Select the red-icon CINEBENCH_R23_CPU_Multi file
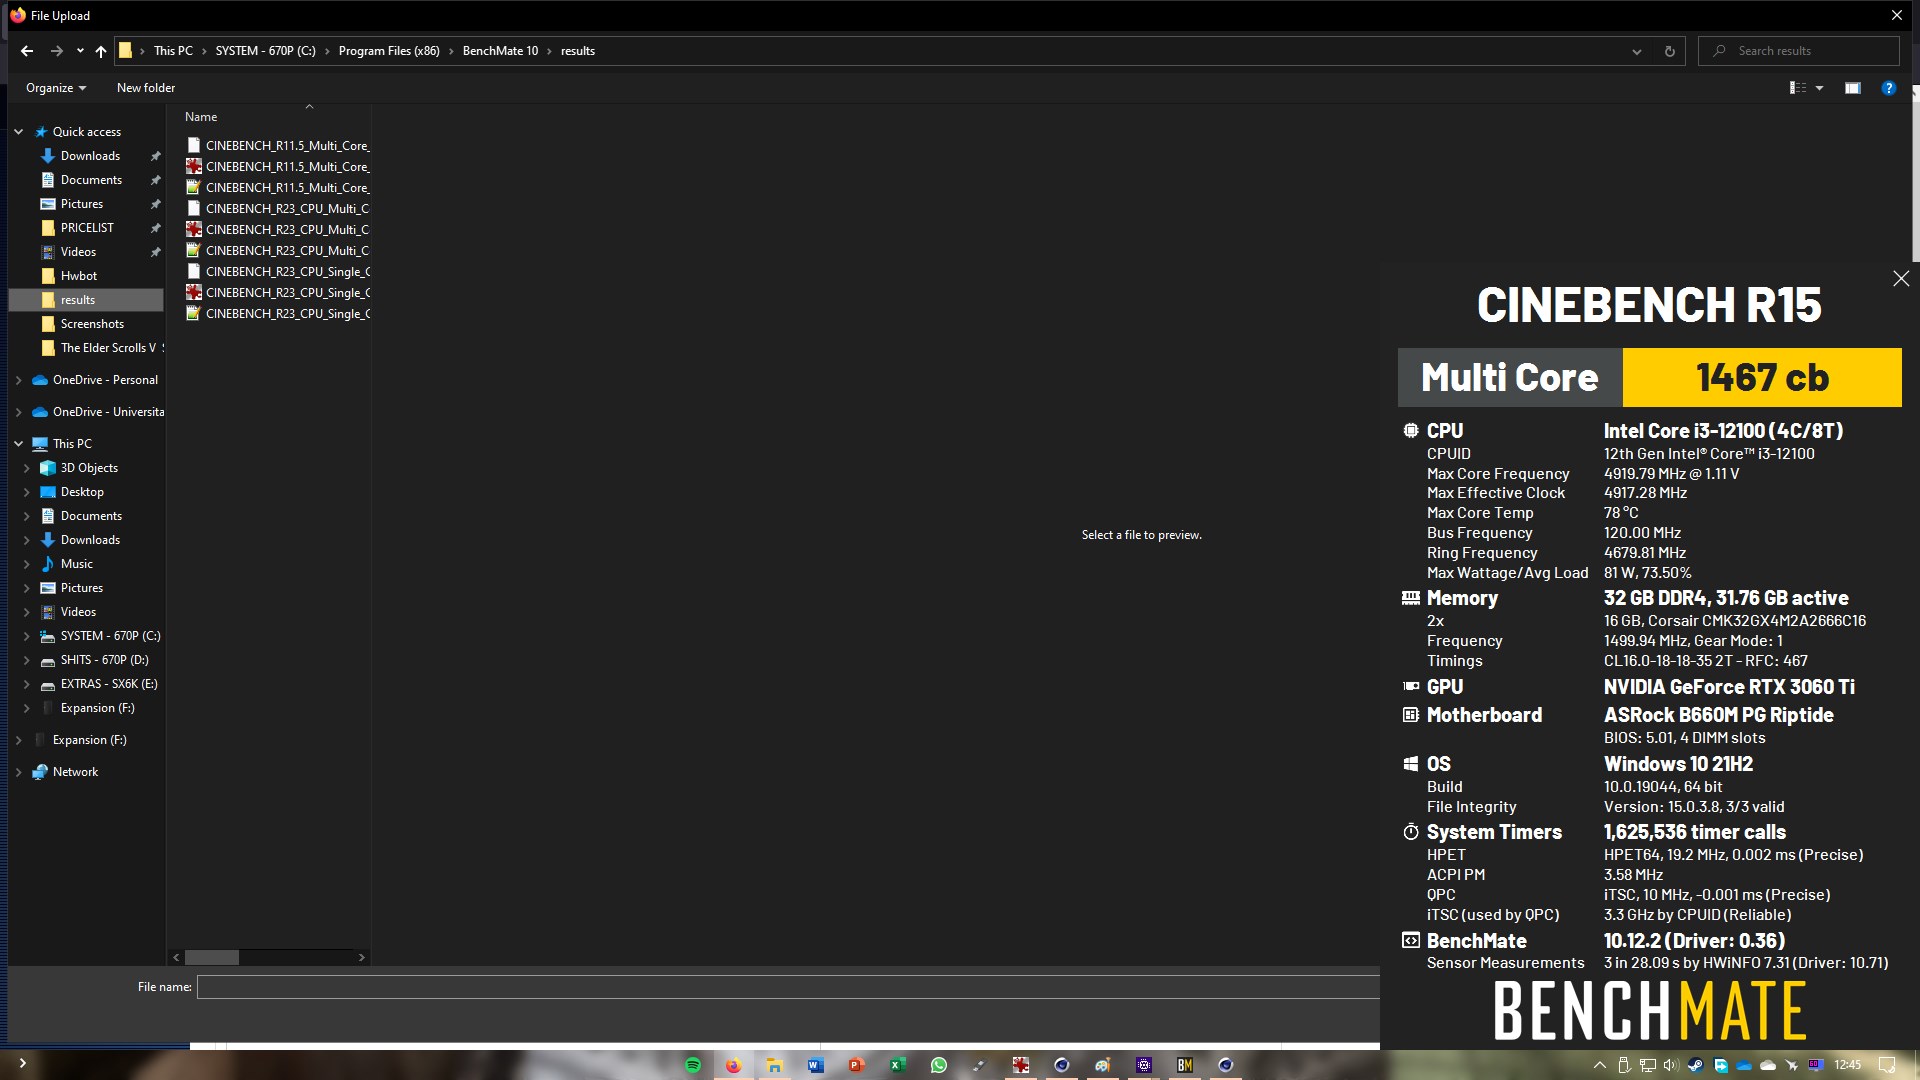The image size is (1920, 1080). point(277,230)
